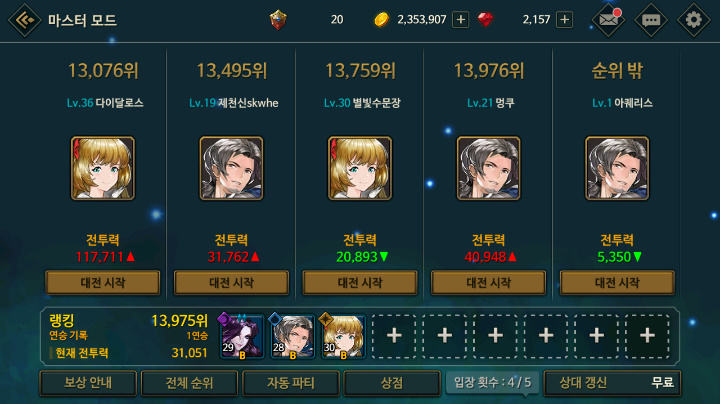Open the mailbox envelope icon
This screenshot has height=404, width=720.
[x=608, y=20]
